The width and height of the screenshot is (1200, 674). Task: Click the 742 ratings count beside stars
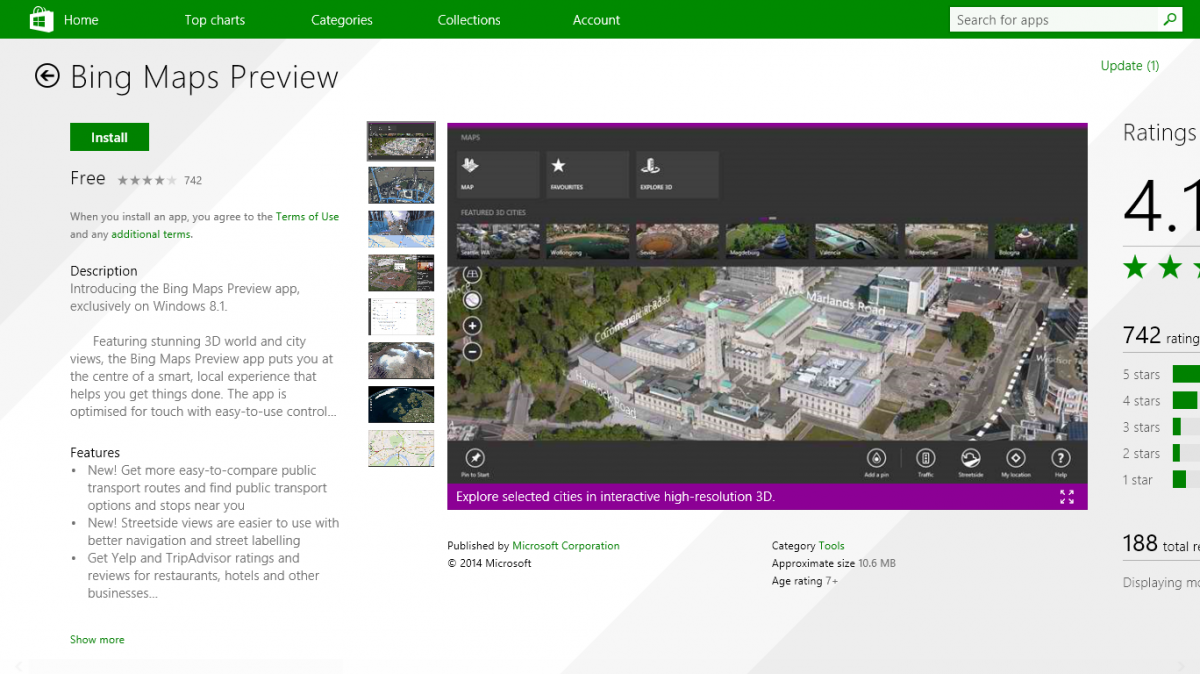(x=193, y=181)
